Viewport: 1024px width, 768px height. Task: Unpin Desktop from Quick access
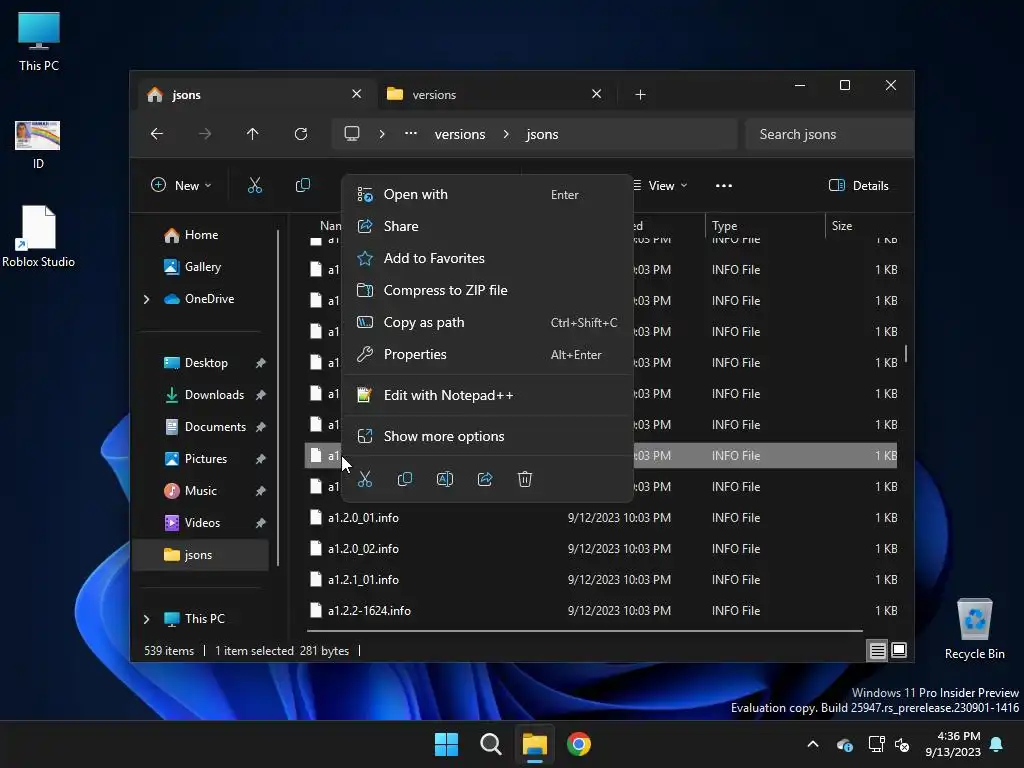[x=261, y=363]
